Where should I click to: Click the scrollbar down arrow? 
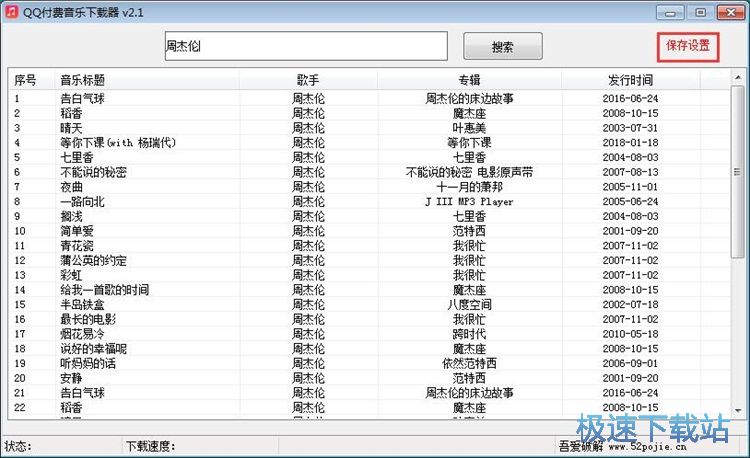(x=737, y=411)
